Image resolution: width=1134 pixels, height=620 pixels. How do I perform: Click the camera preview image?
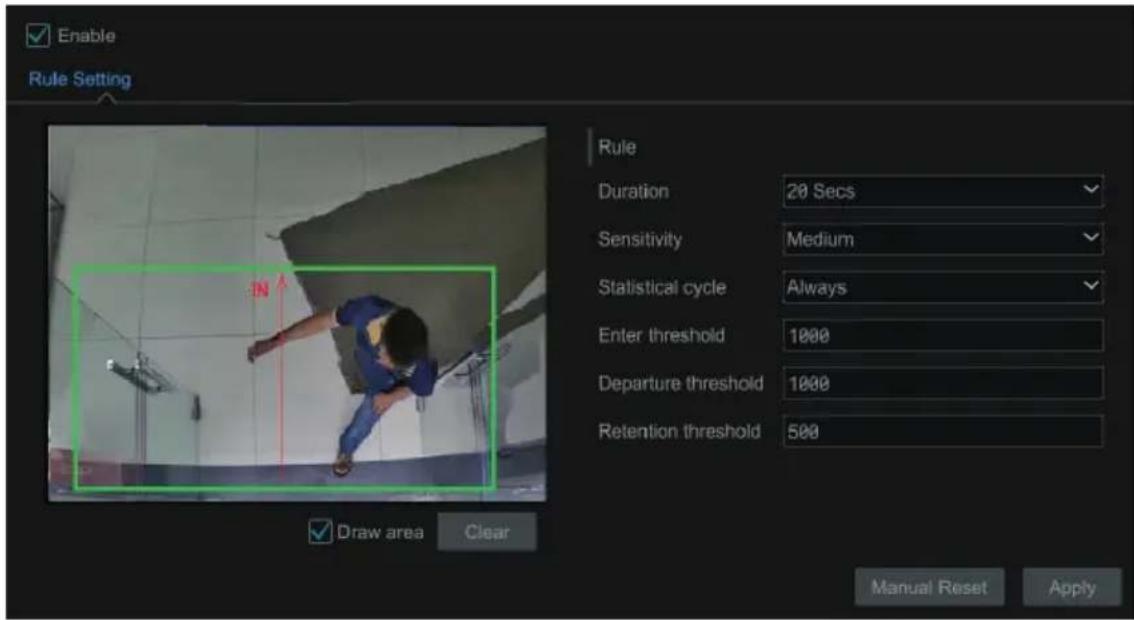click(x=297, y=313)
